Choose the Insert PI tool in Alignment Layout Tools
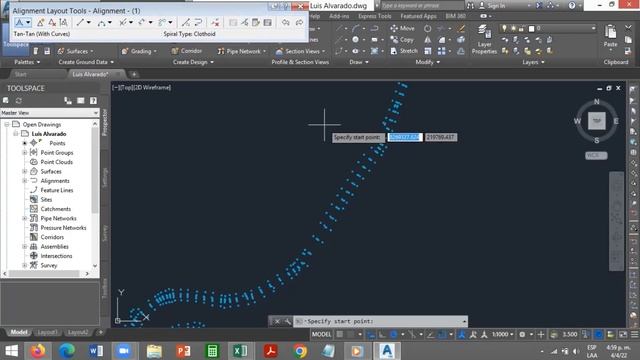Viewport: 640px width, 360px height. pyautogui.click(x=40, y=22)
